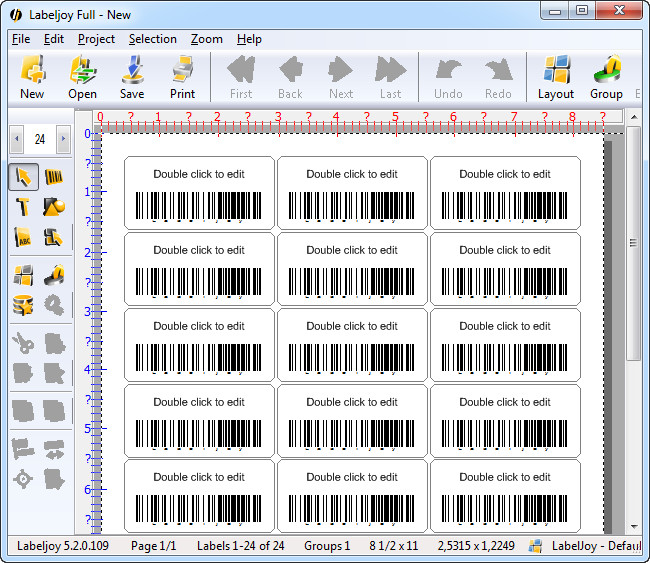The height and width of the screenshot is (563, 650).
Task: Open the Project menu
Action: [x=96, y=39]
